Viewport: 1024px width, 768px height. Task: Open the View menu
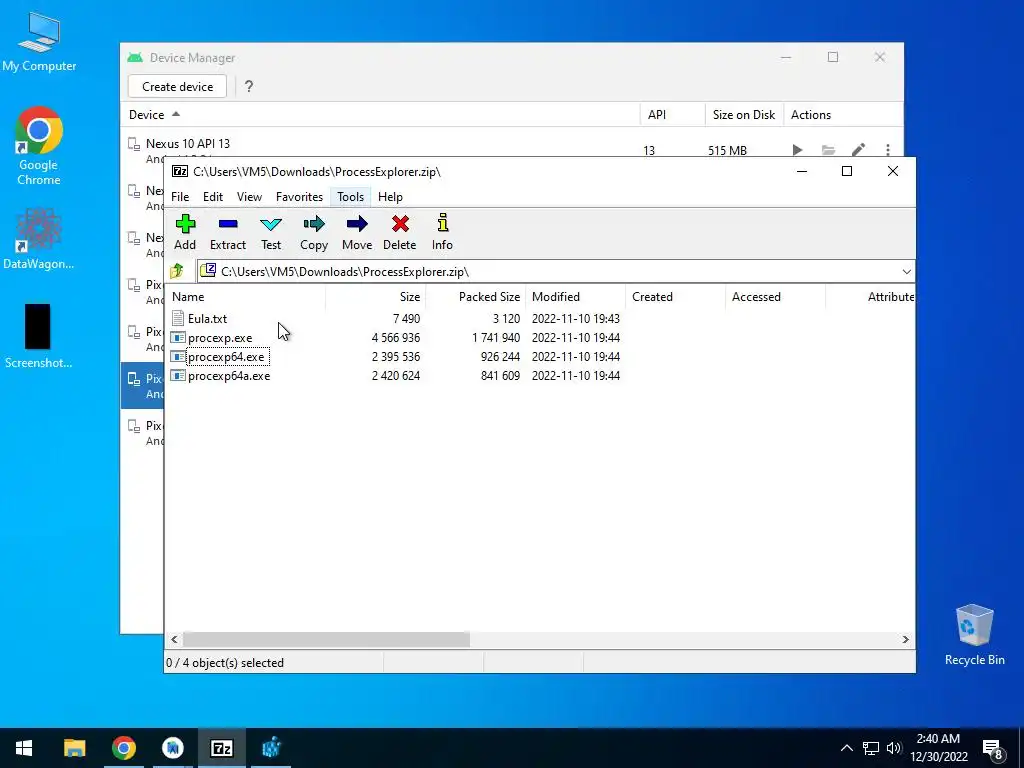249,197
